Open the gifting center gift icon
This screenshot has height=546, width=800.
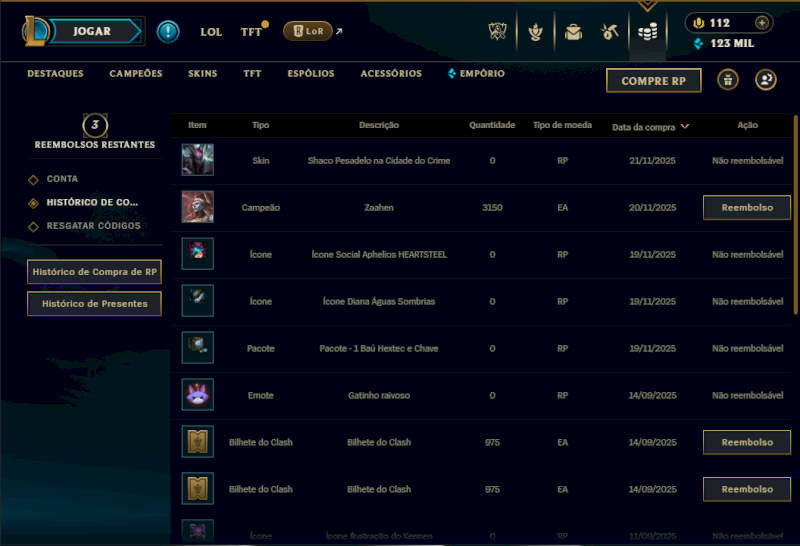(x=728, y=80)
